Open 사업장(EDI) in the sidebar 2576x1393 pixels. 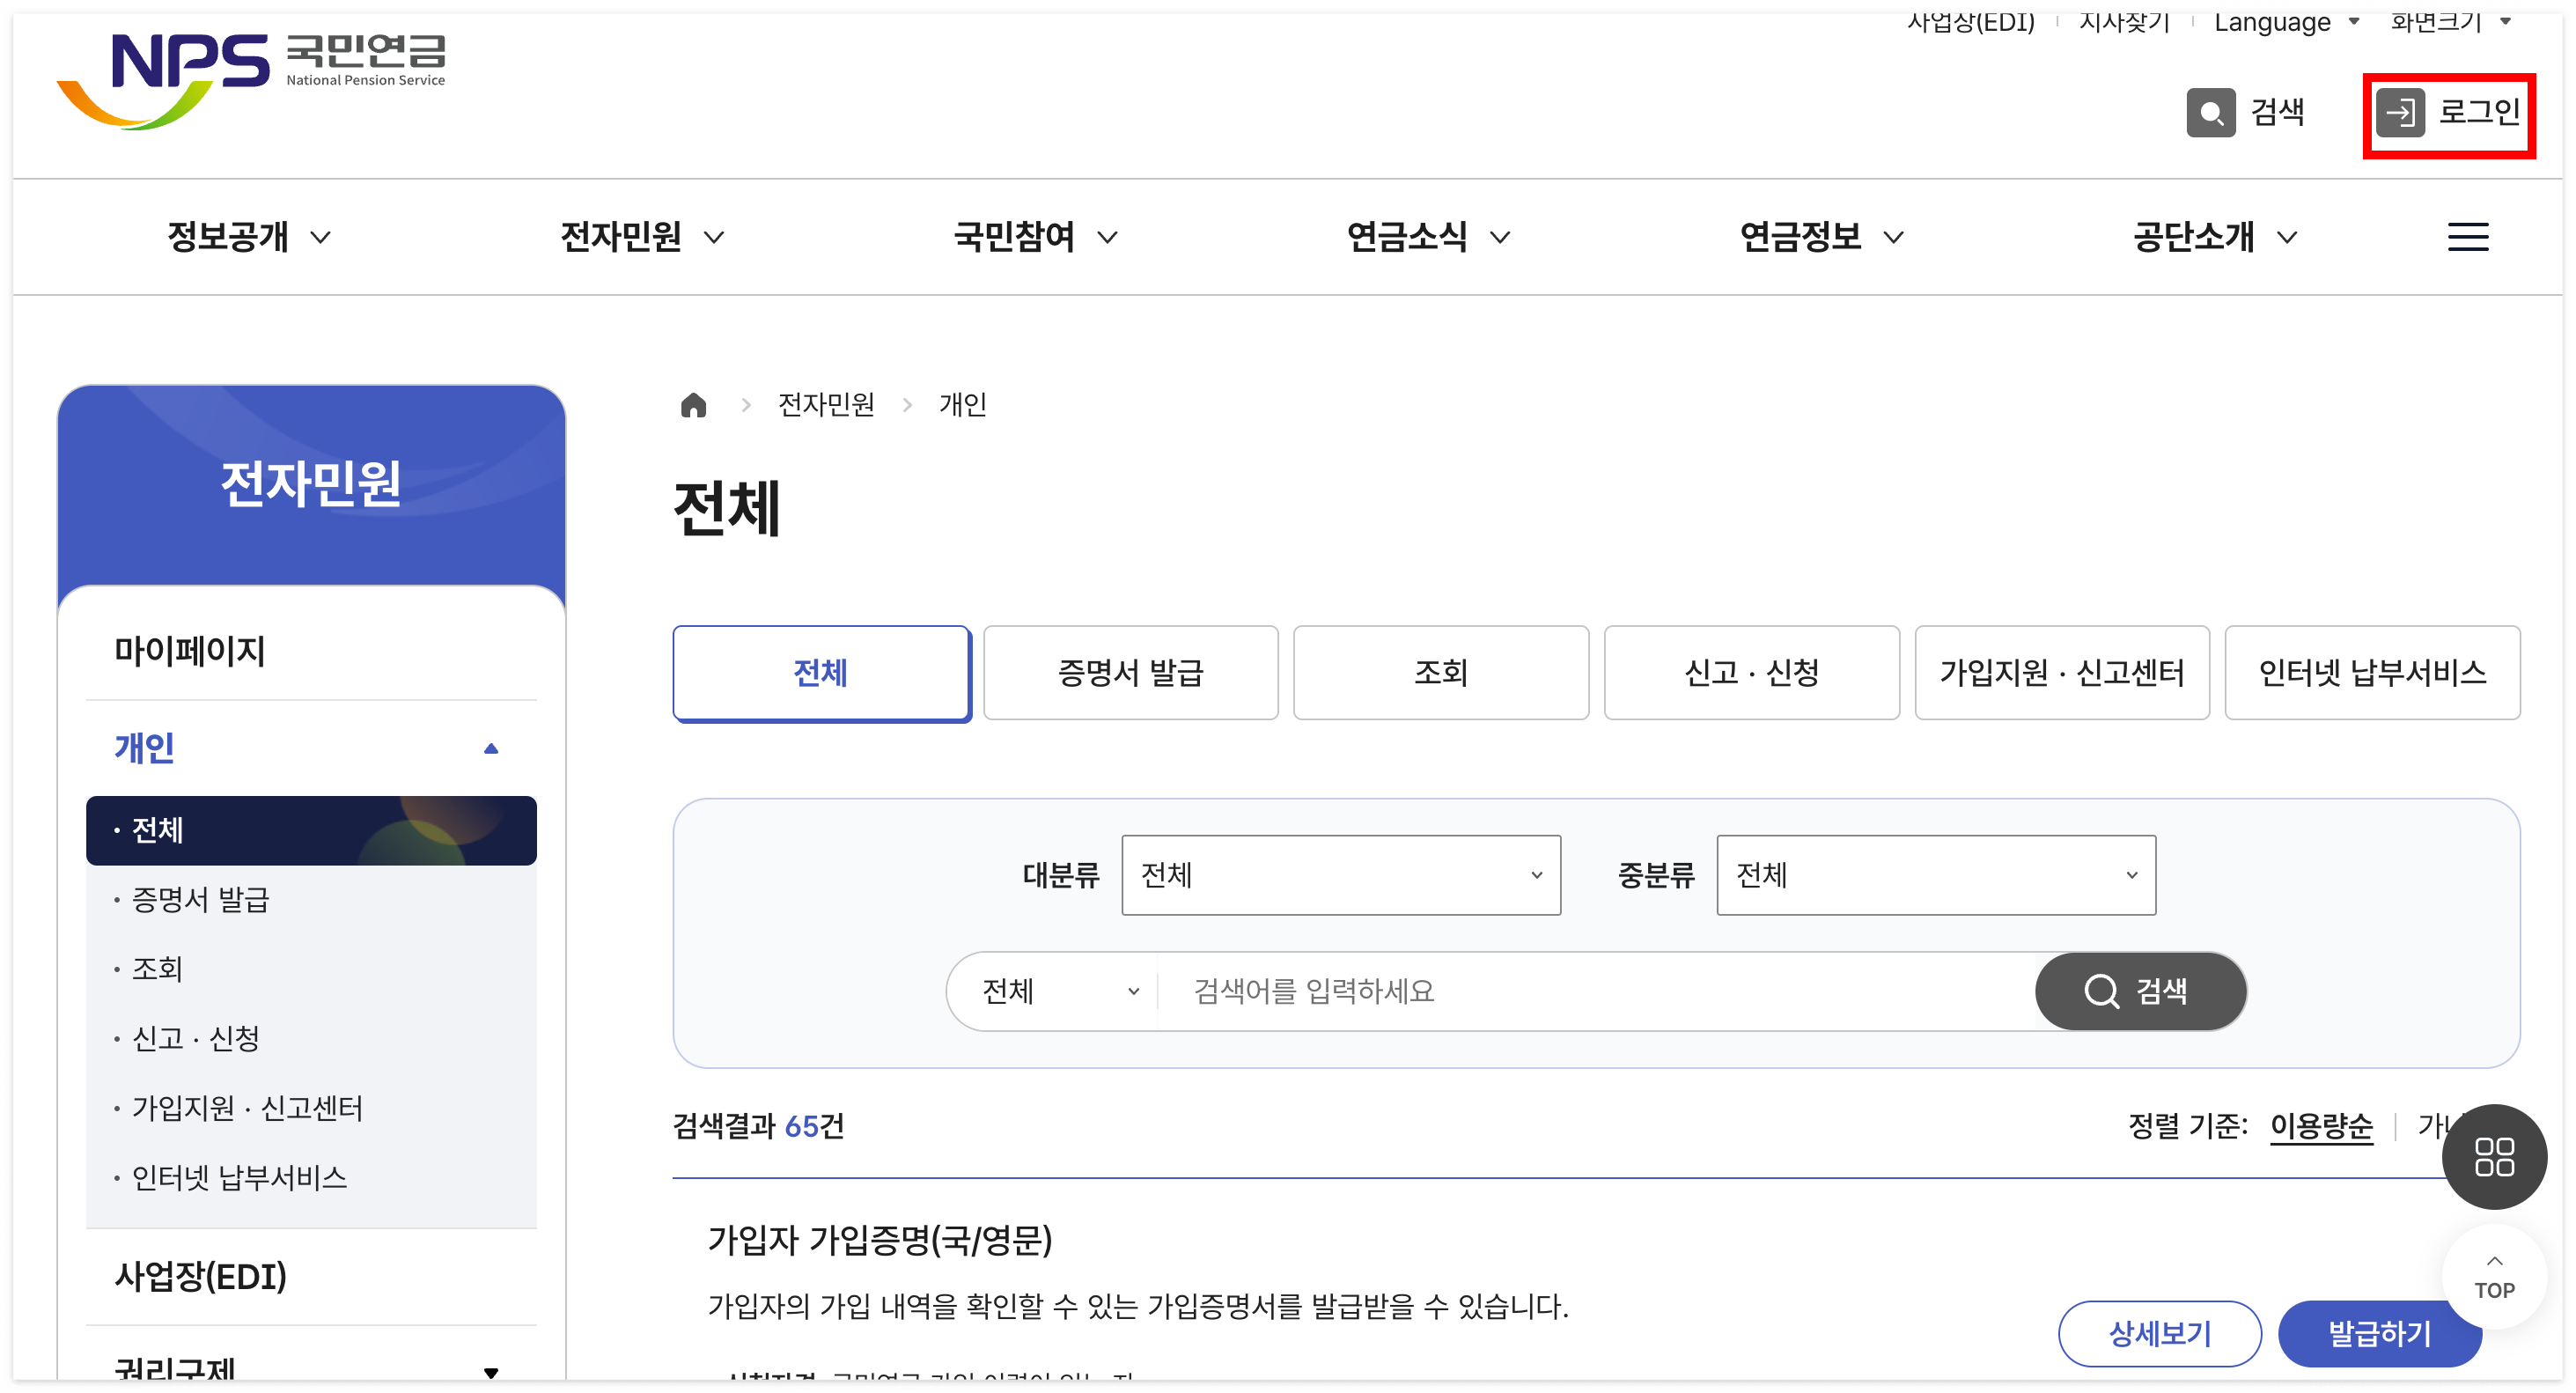200,1277
